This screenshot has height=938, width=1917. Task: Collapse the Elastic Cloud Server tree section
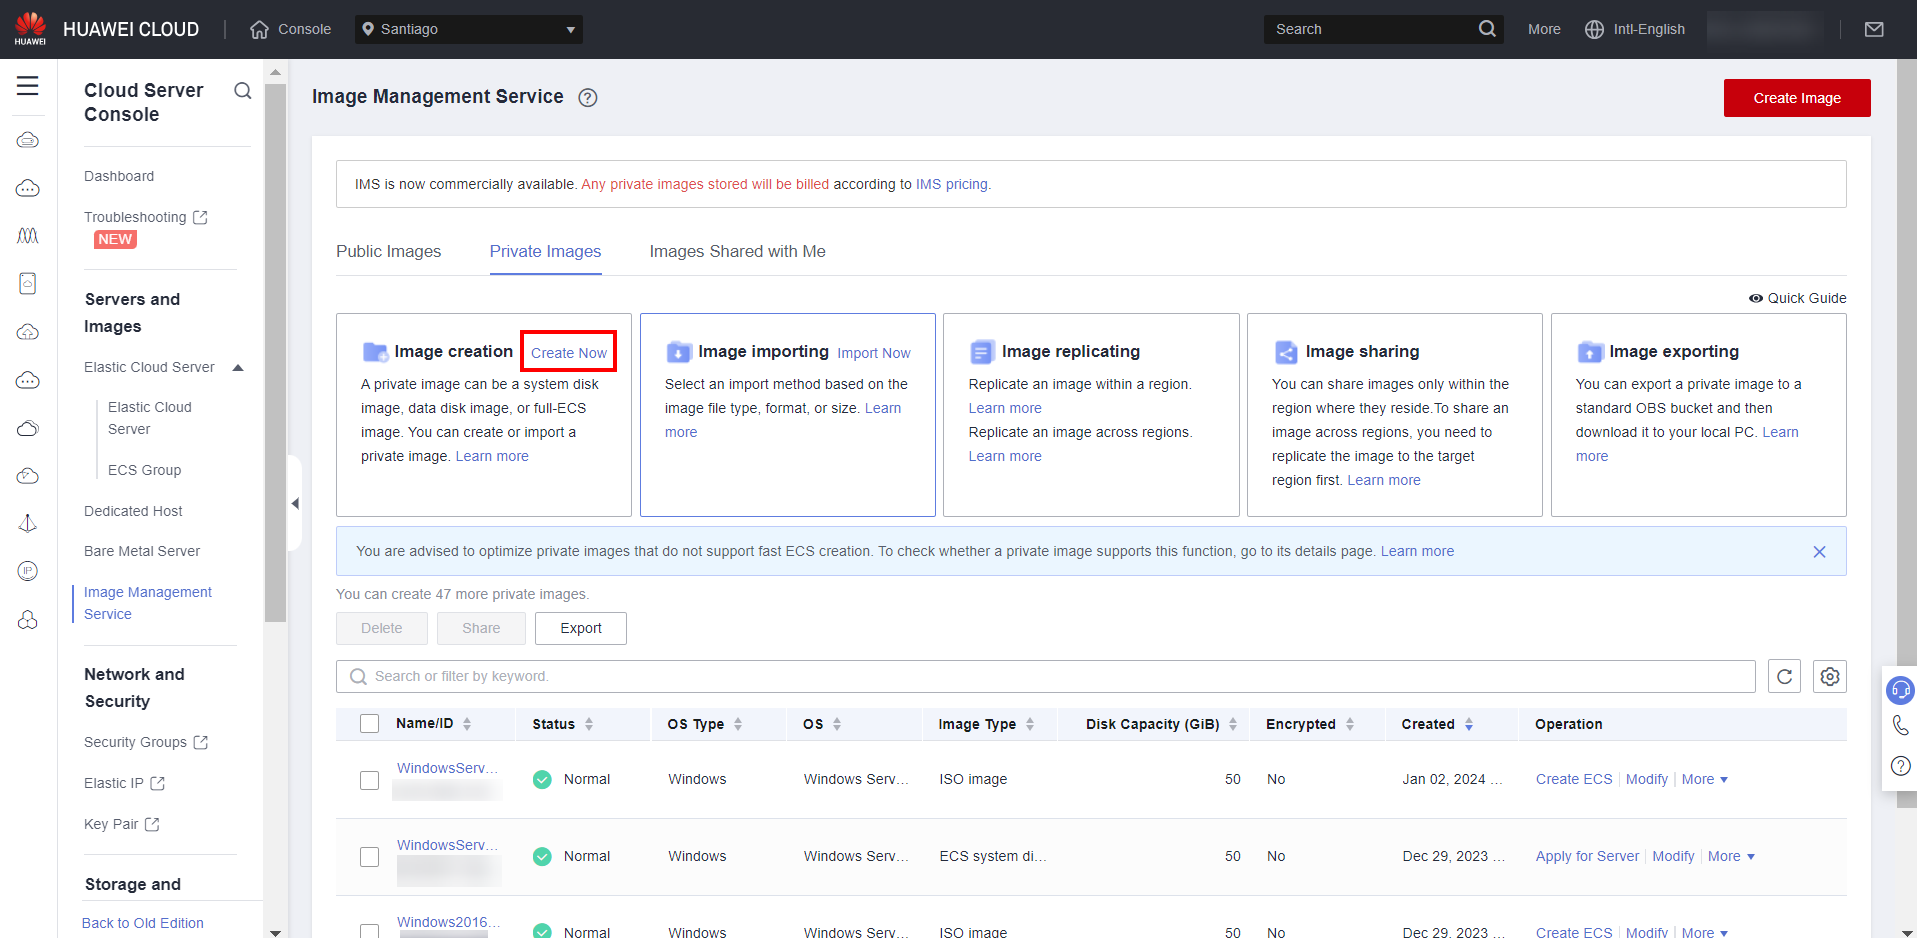coord(238,368)
